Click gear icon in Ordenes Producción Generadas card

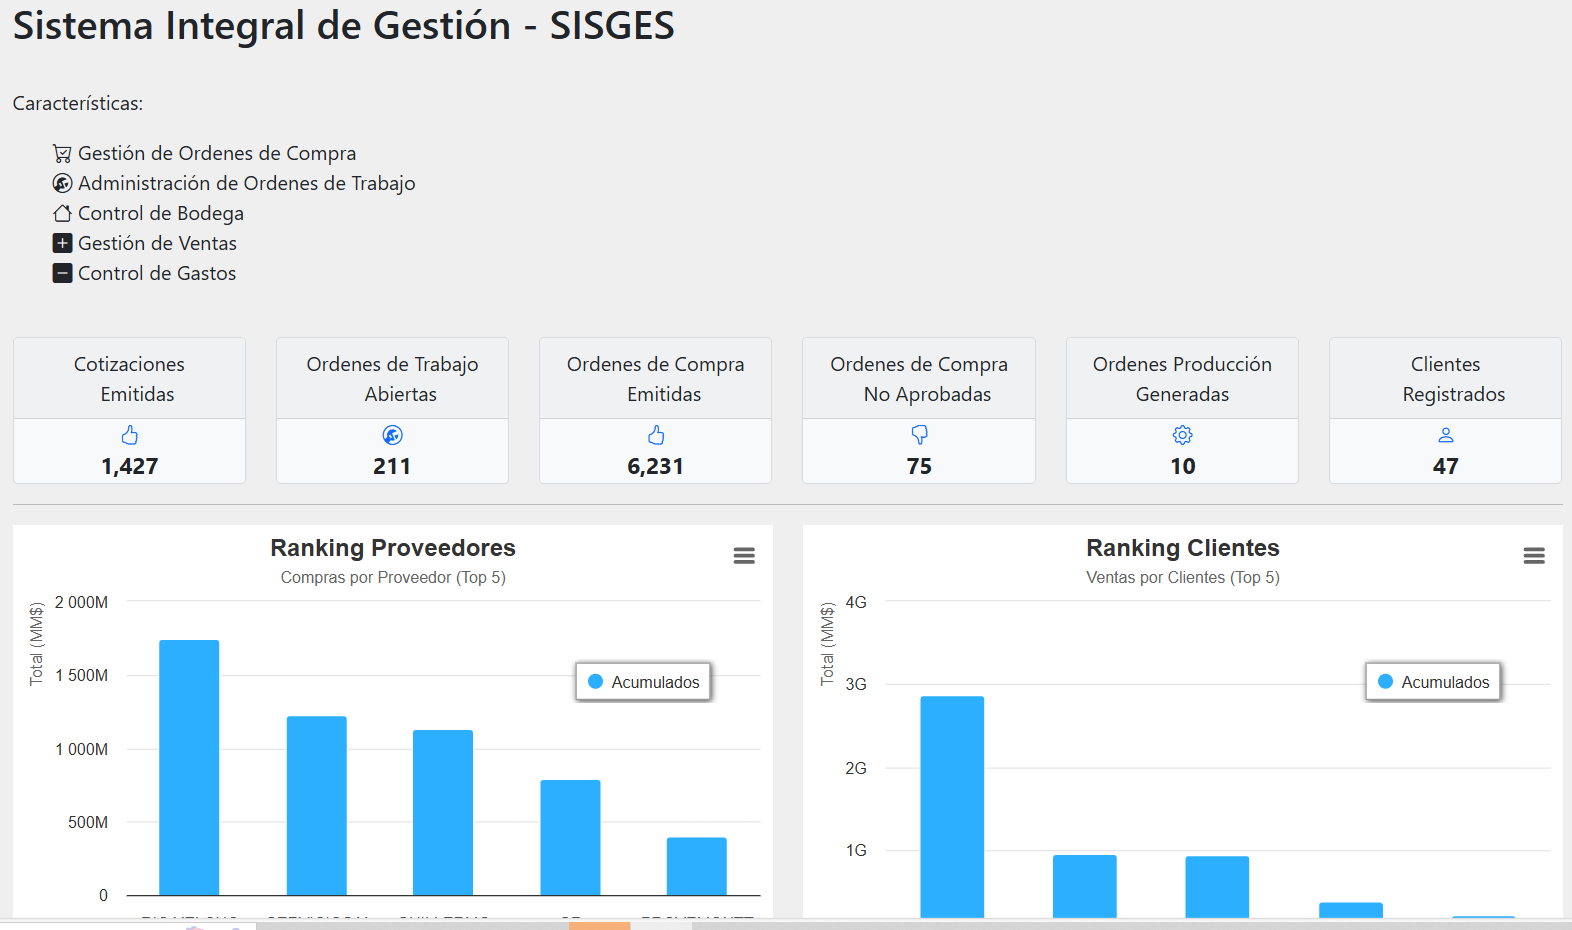(1182, 435)
